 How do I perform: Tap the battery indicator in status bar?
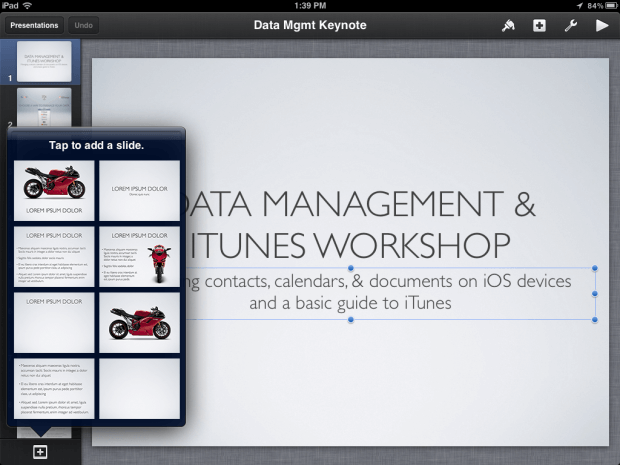coord(603,6)
